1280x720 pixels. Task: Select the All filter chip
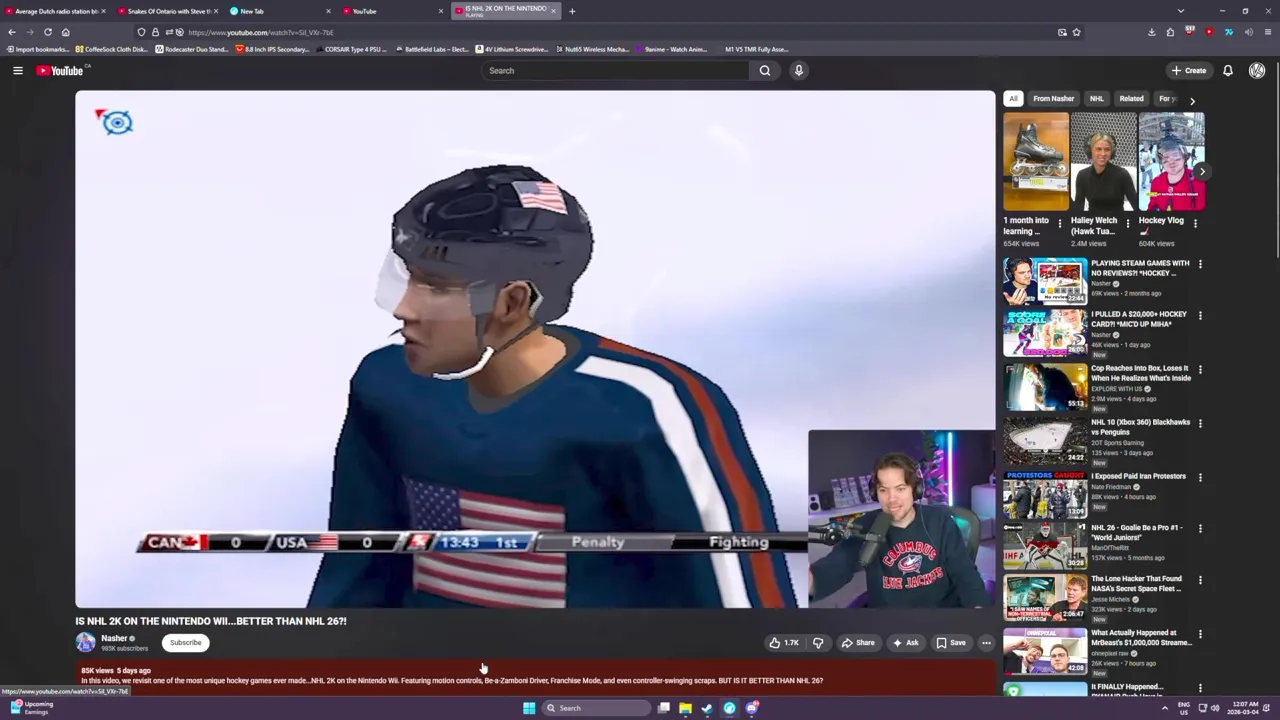(1013, 99)
